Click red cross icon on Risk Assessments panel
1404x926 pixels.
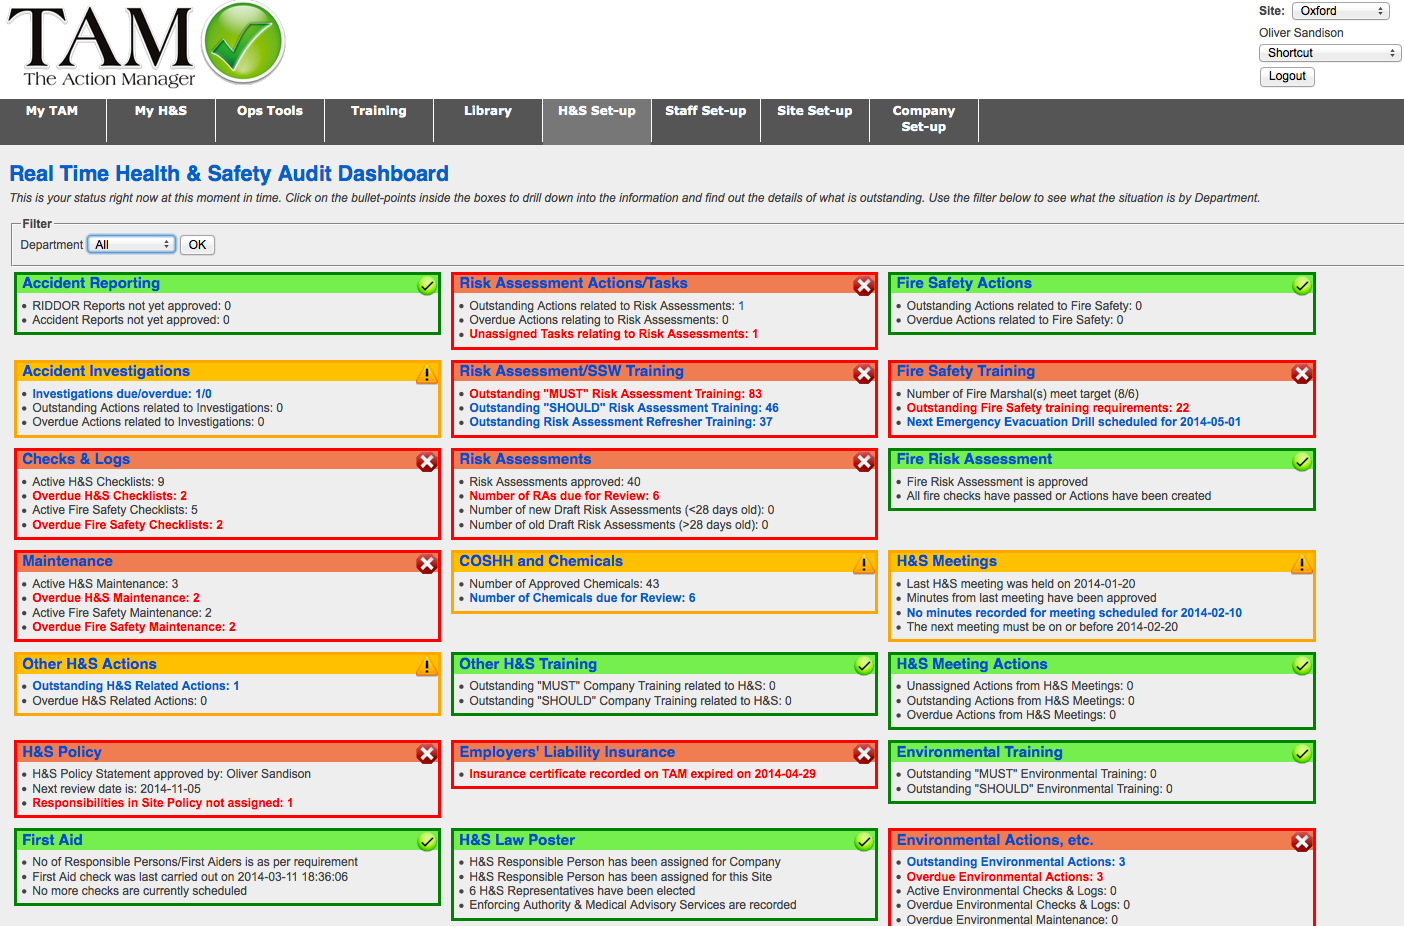864,462
